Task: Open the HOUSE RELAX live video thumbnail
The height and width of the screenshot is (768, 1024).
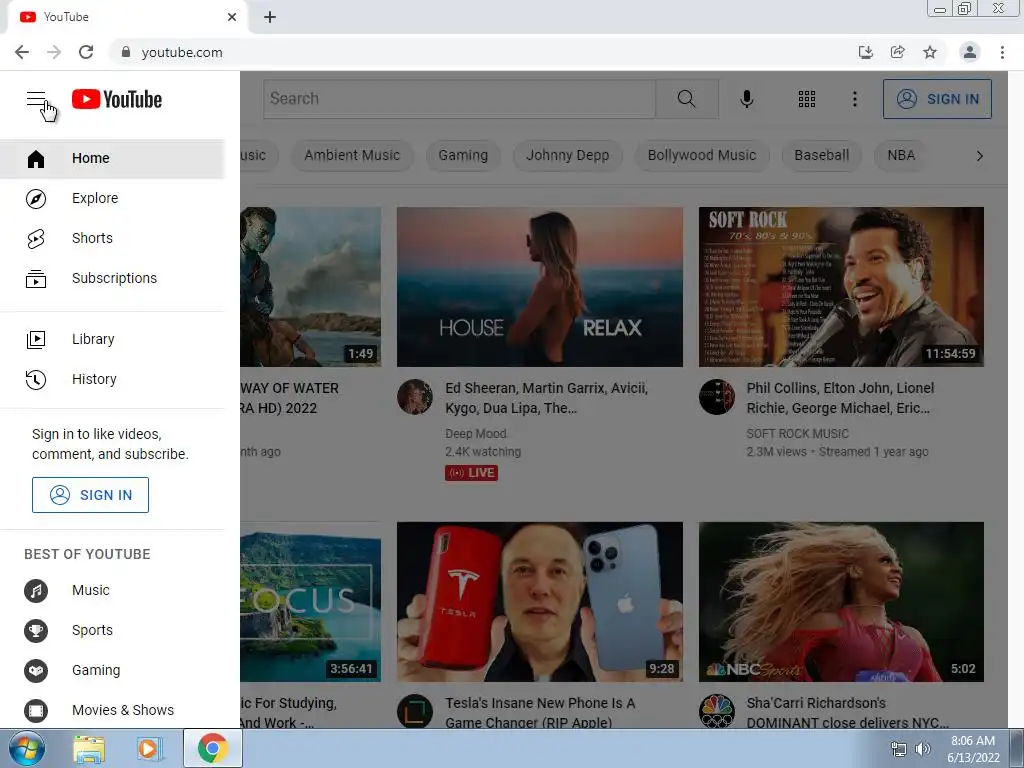Action: (x=539, y=287)
